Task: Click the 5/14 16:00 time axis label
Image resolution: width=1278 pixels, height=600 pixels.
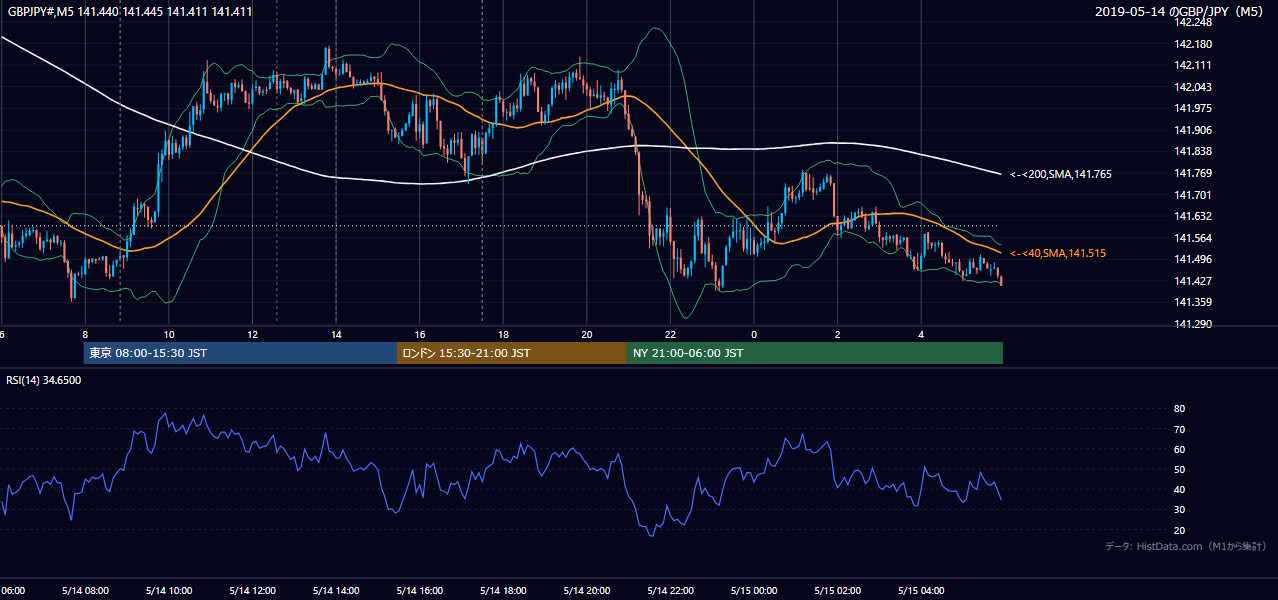Action: tap(420, 590)
